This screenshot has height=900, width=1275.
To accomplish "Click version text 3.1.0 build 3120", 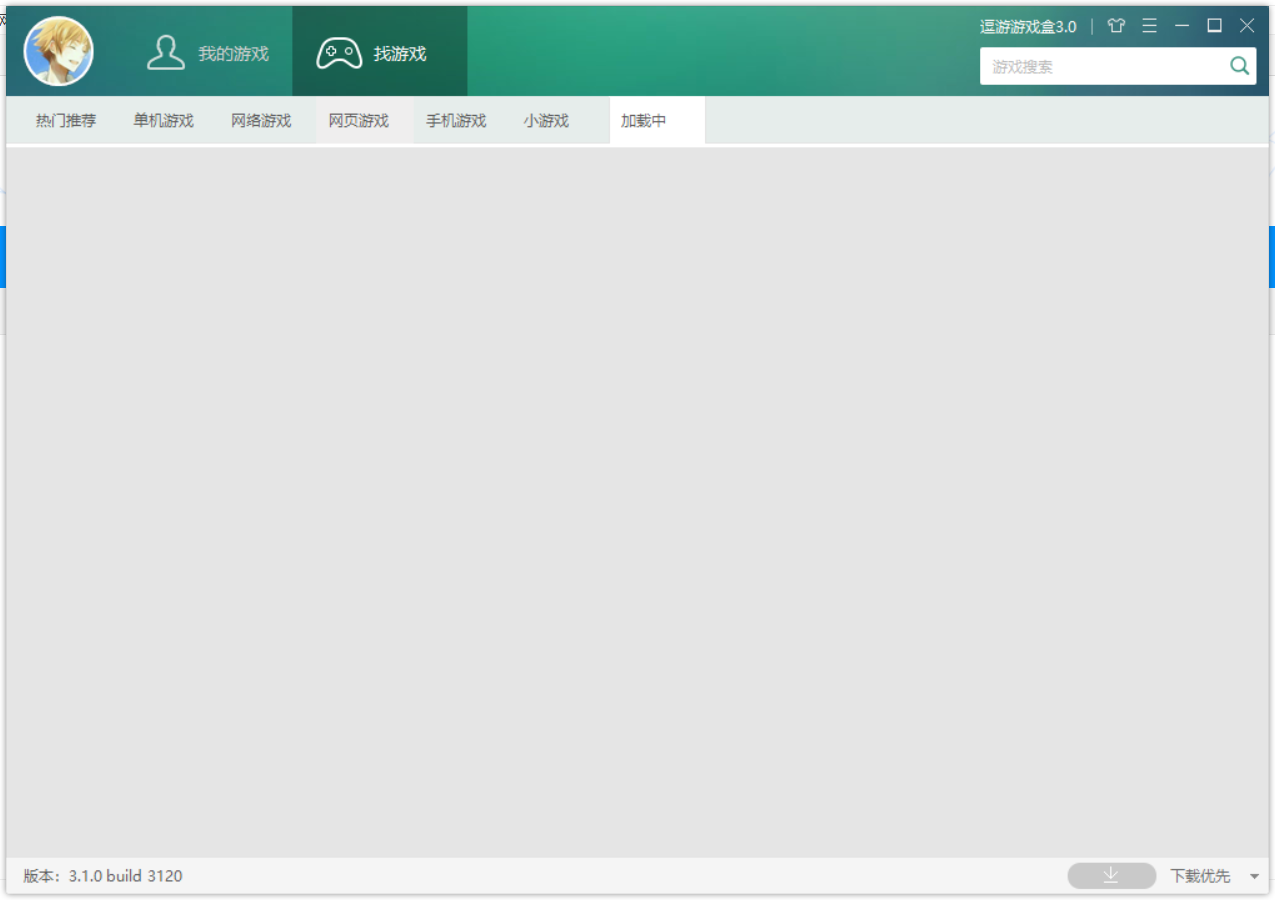I will (x=126, y=876).
